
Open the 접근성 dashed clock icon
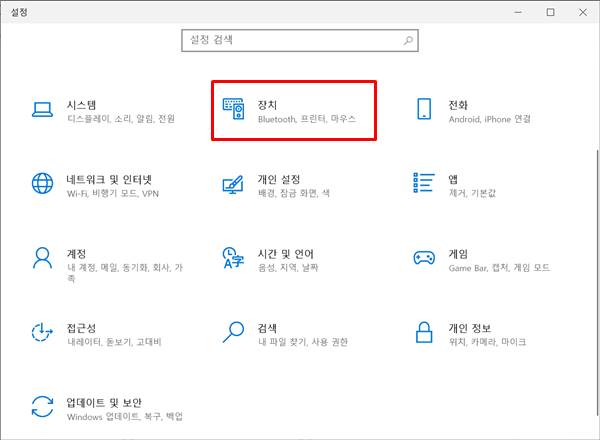42,332
